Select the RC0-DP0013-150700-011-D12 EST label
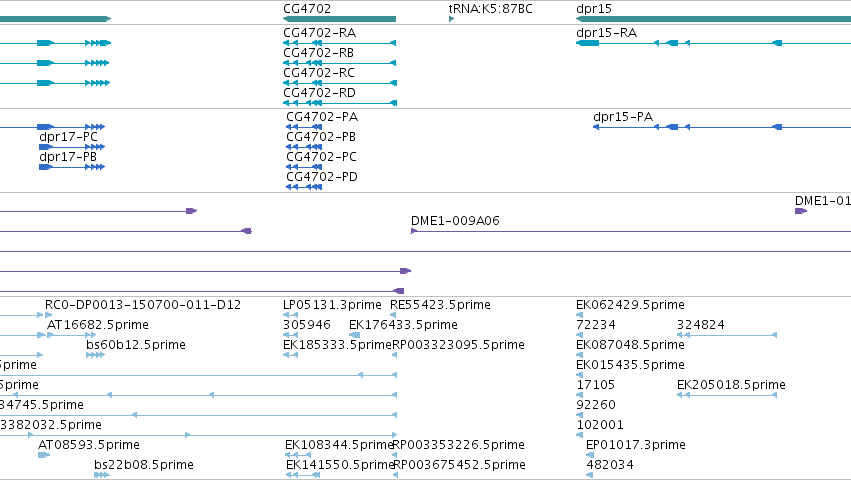The height and width of the screenshot is (480, 851). pos(143,305)
